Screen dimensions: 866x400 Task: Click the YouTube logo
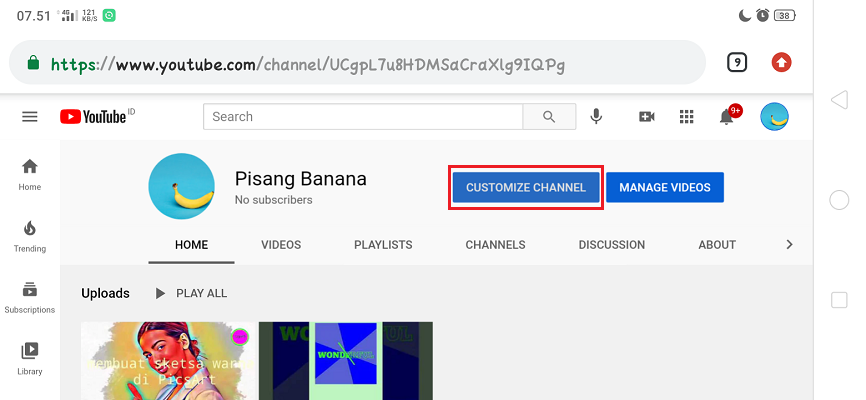click(93, 117)
